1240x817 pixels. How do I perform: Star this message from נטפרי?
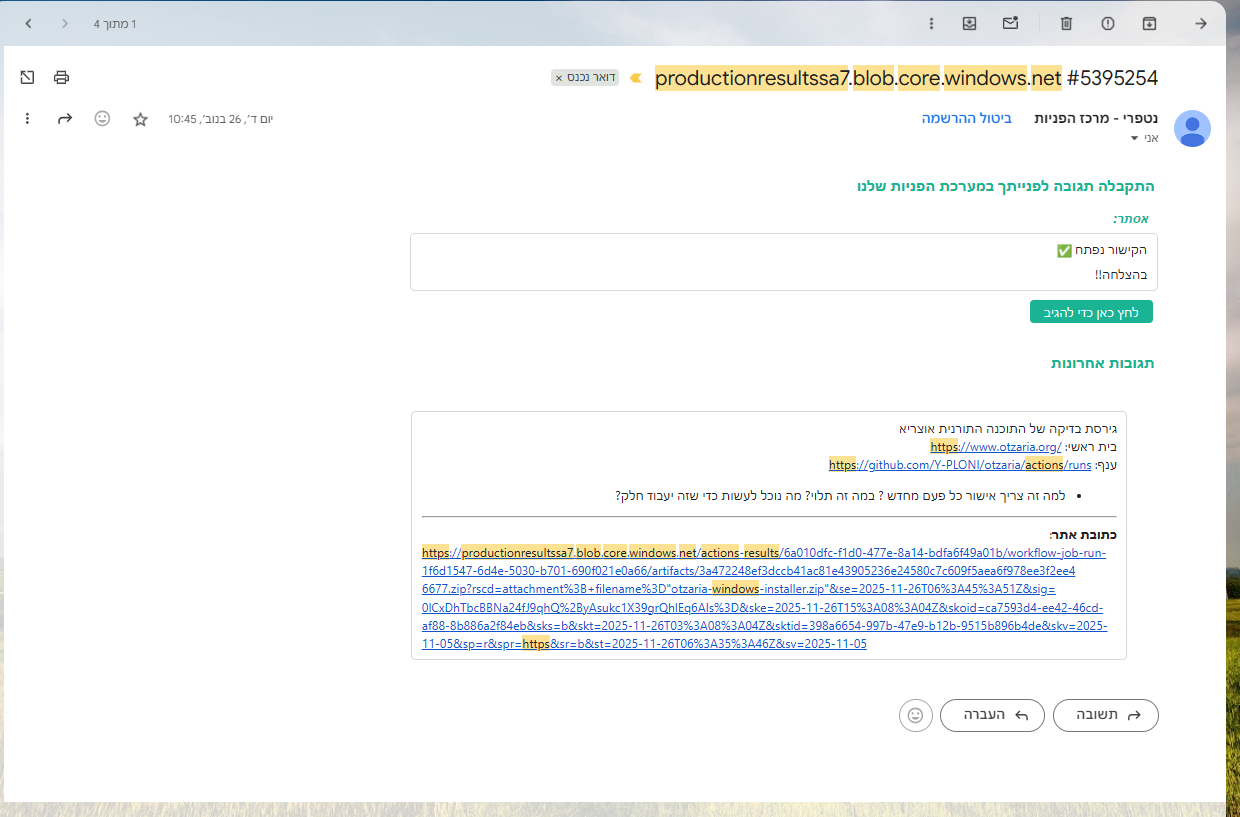pos(140,119)
